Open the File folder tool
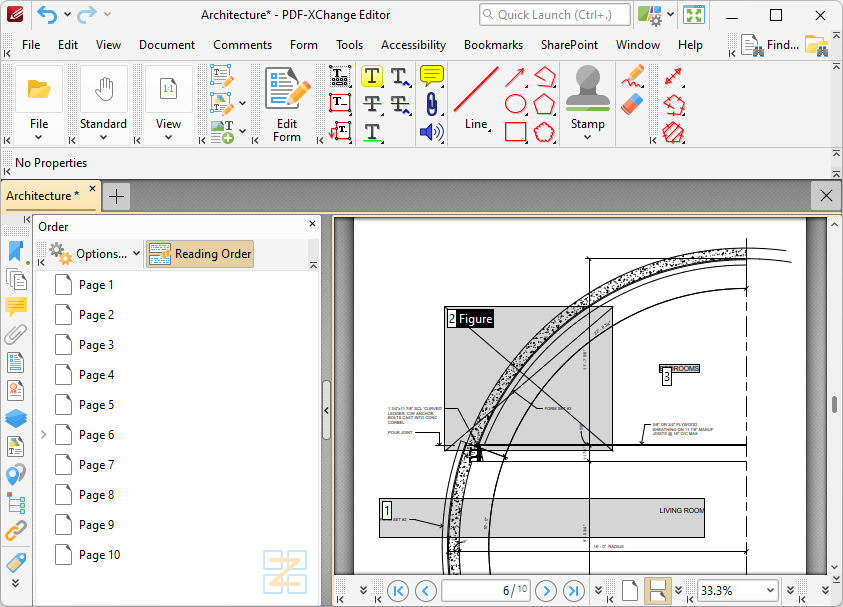The image size is (843, 607). 39,89
